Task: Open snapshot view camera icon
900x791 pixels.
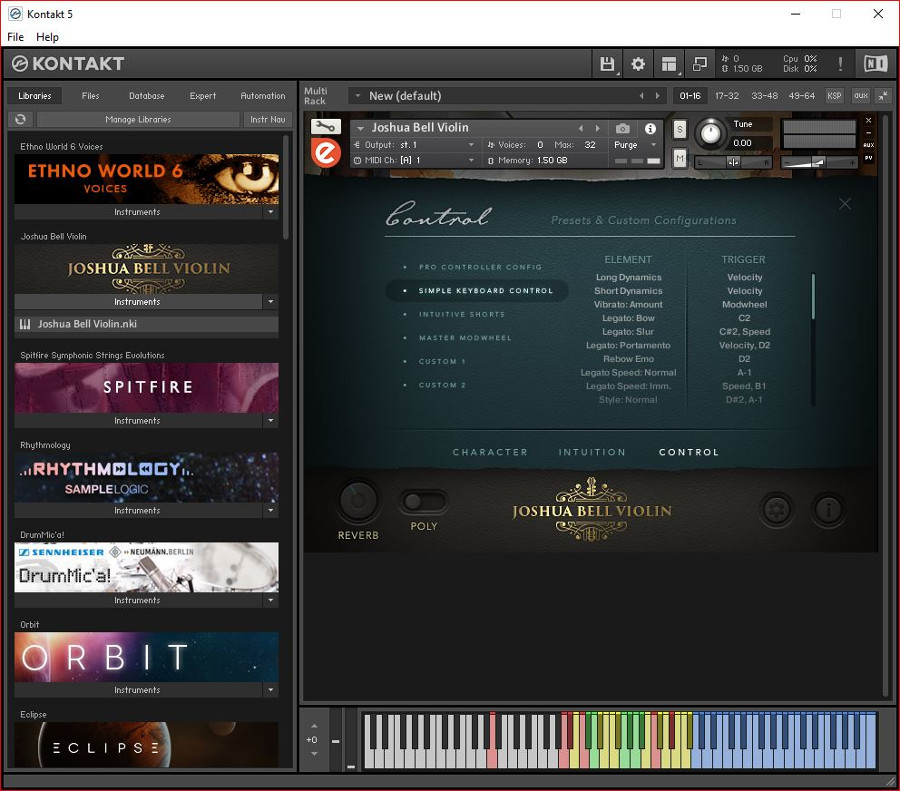Action: [x=623, y=129]
